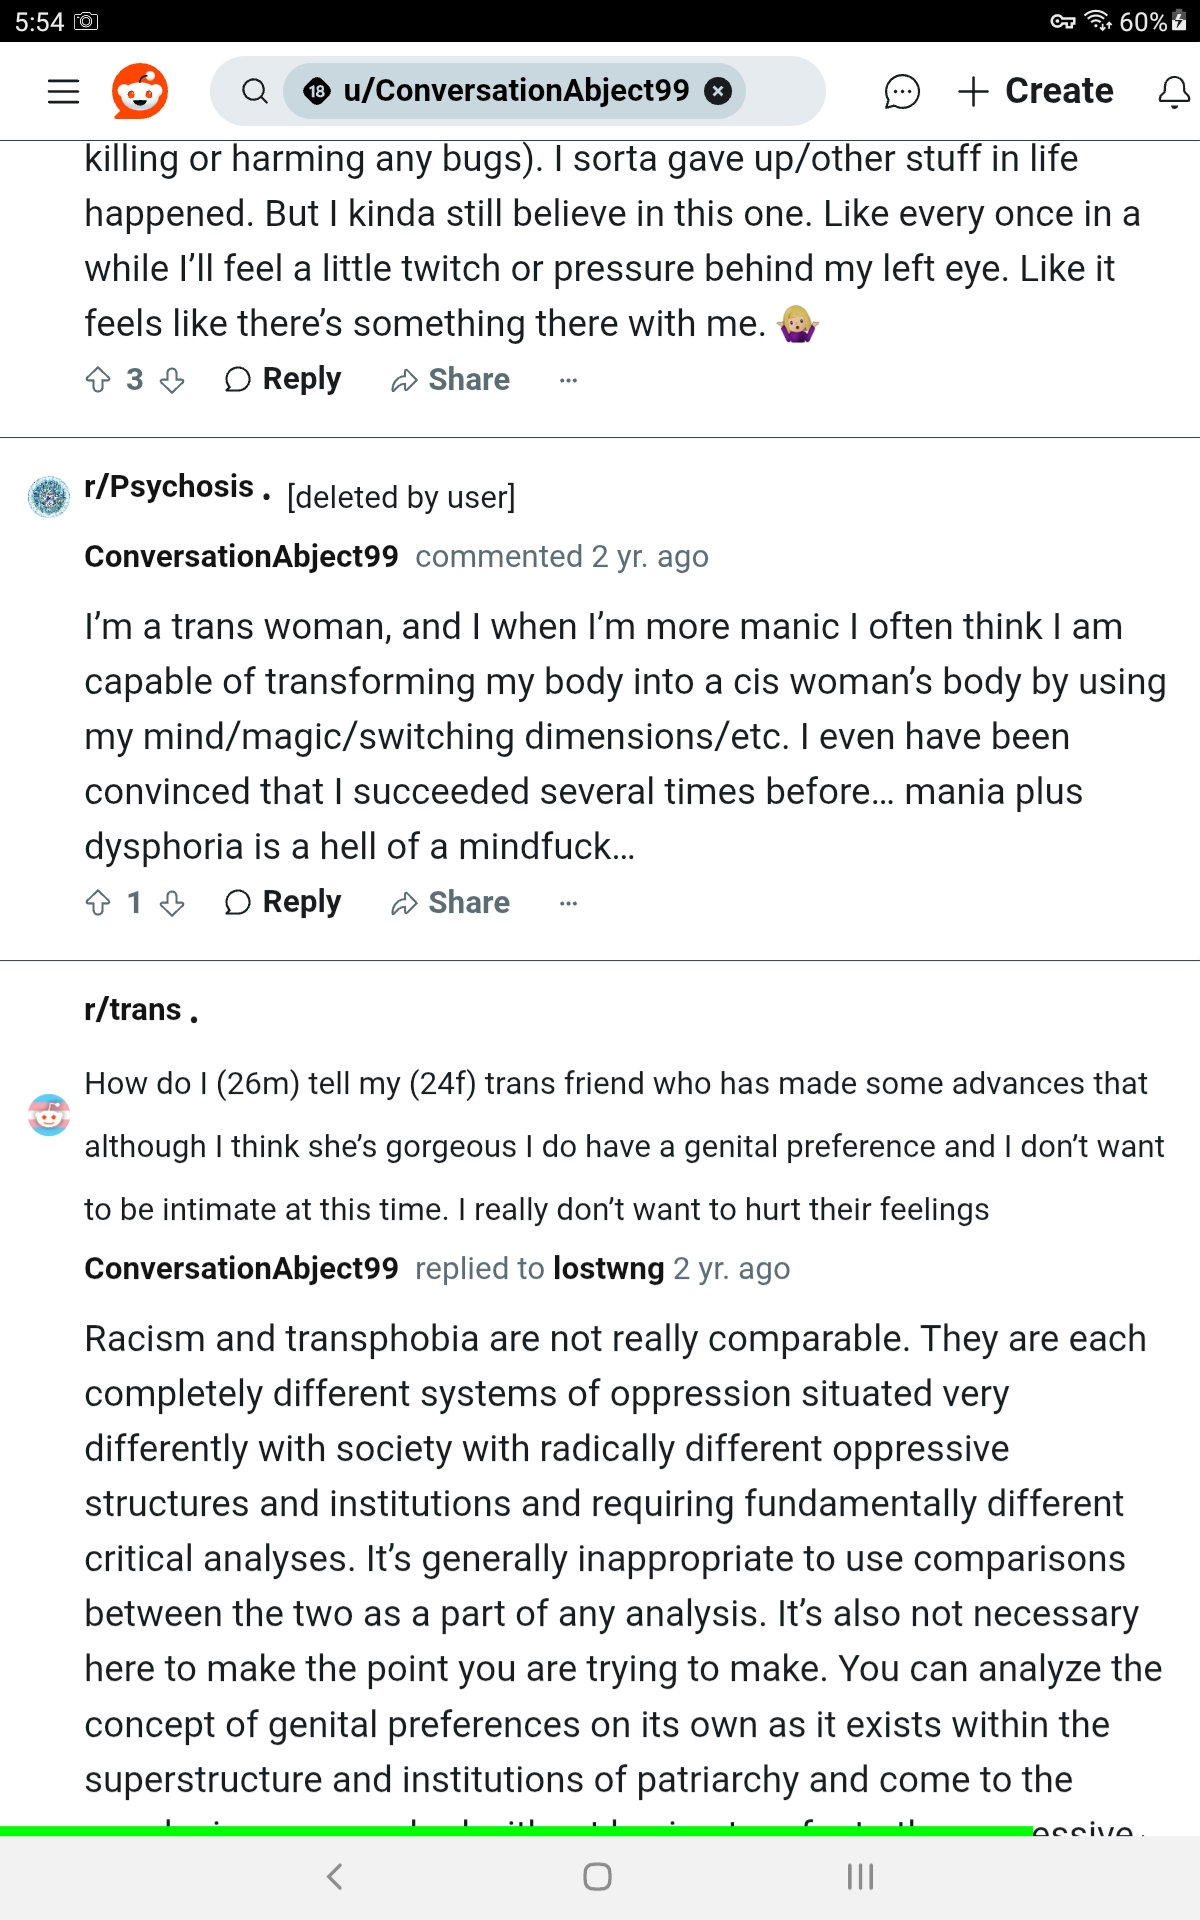The image size is (1200, 1920).
Task: Upvote the r/Psychosis comment
Action: pos(98,903)
